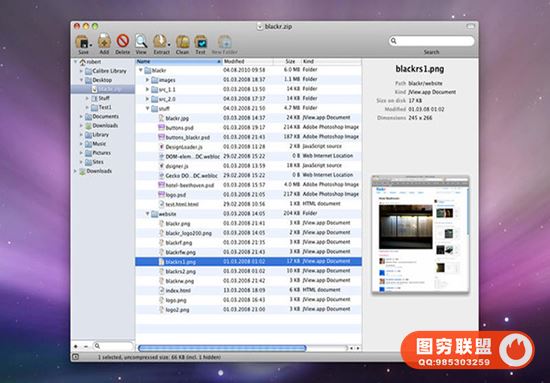Screen dimensions: 550x383
Task: Sort by the Modified column header
Action: point(248,61)
